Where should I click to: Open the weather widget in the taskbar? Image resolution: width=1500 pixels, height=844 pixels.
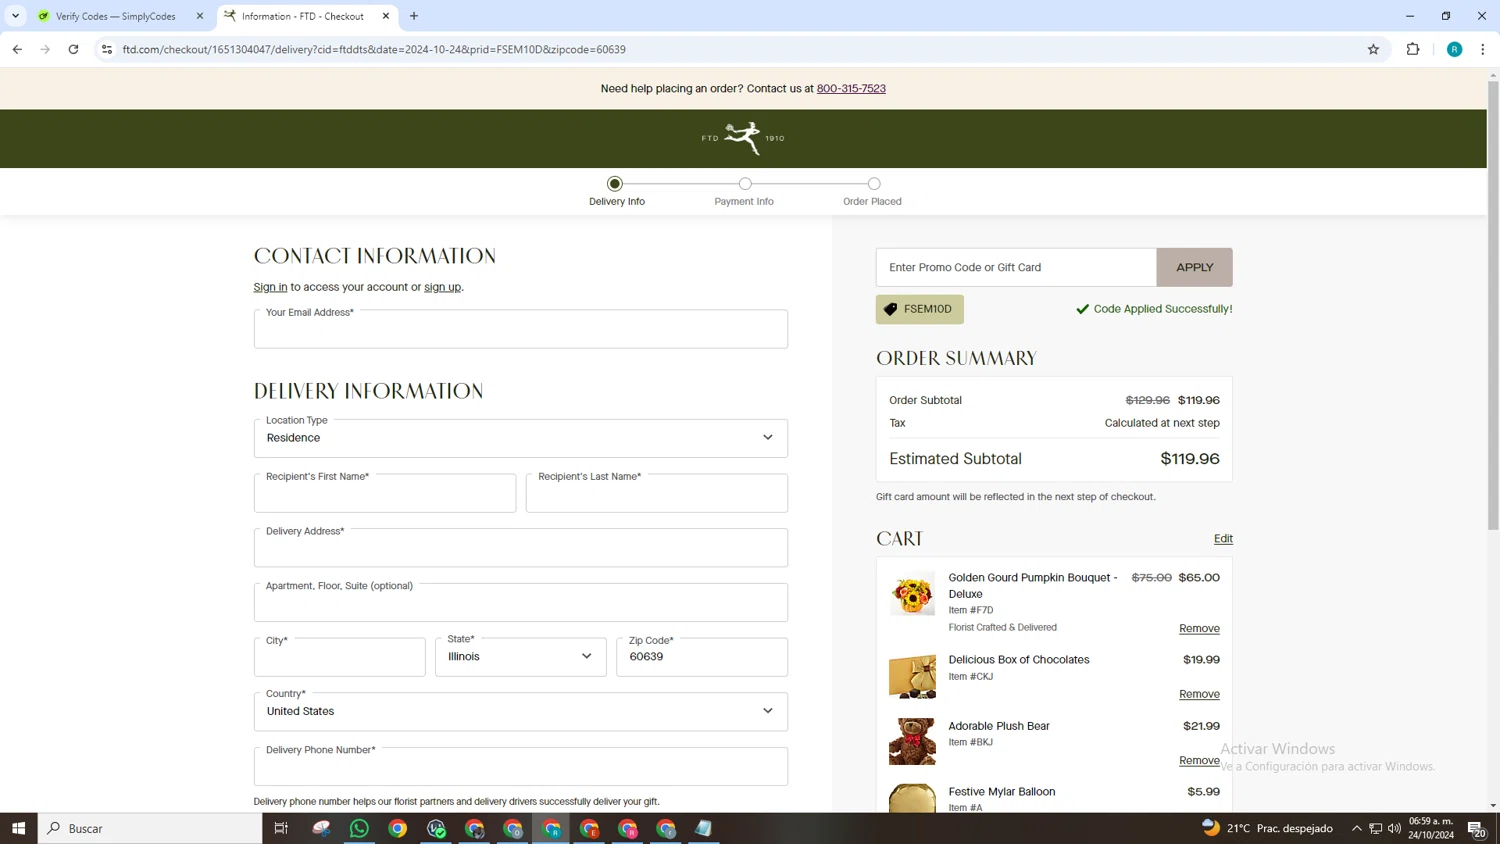point(1267,828)
